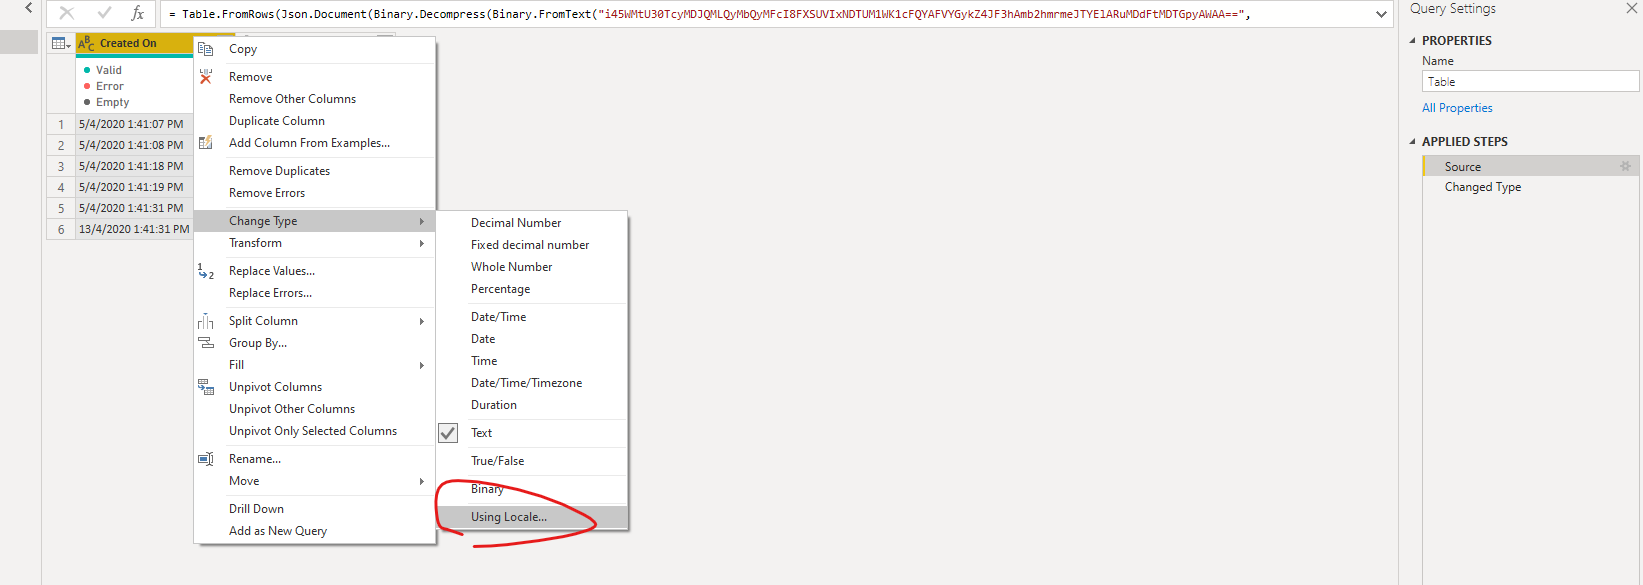Collapse the PROPERTIES section
1643x585 pixels.
(1413, 41)
